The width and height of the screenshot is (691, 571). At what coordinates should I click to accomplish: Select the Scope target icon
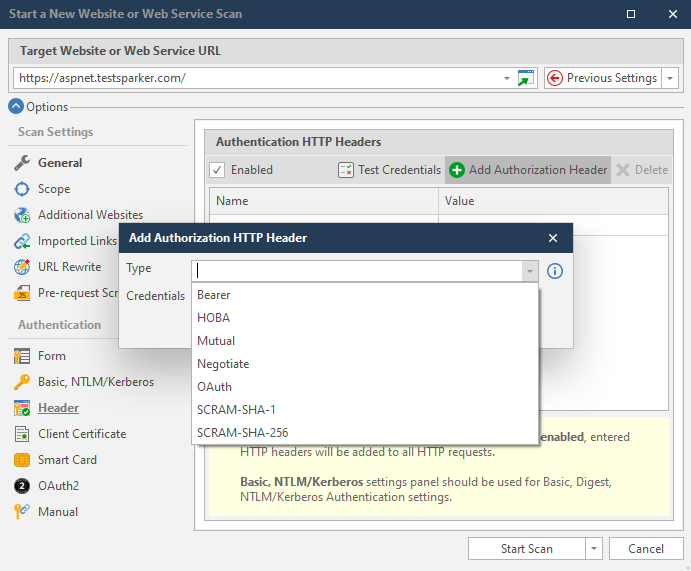click(22, 189)
